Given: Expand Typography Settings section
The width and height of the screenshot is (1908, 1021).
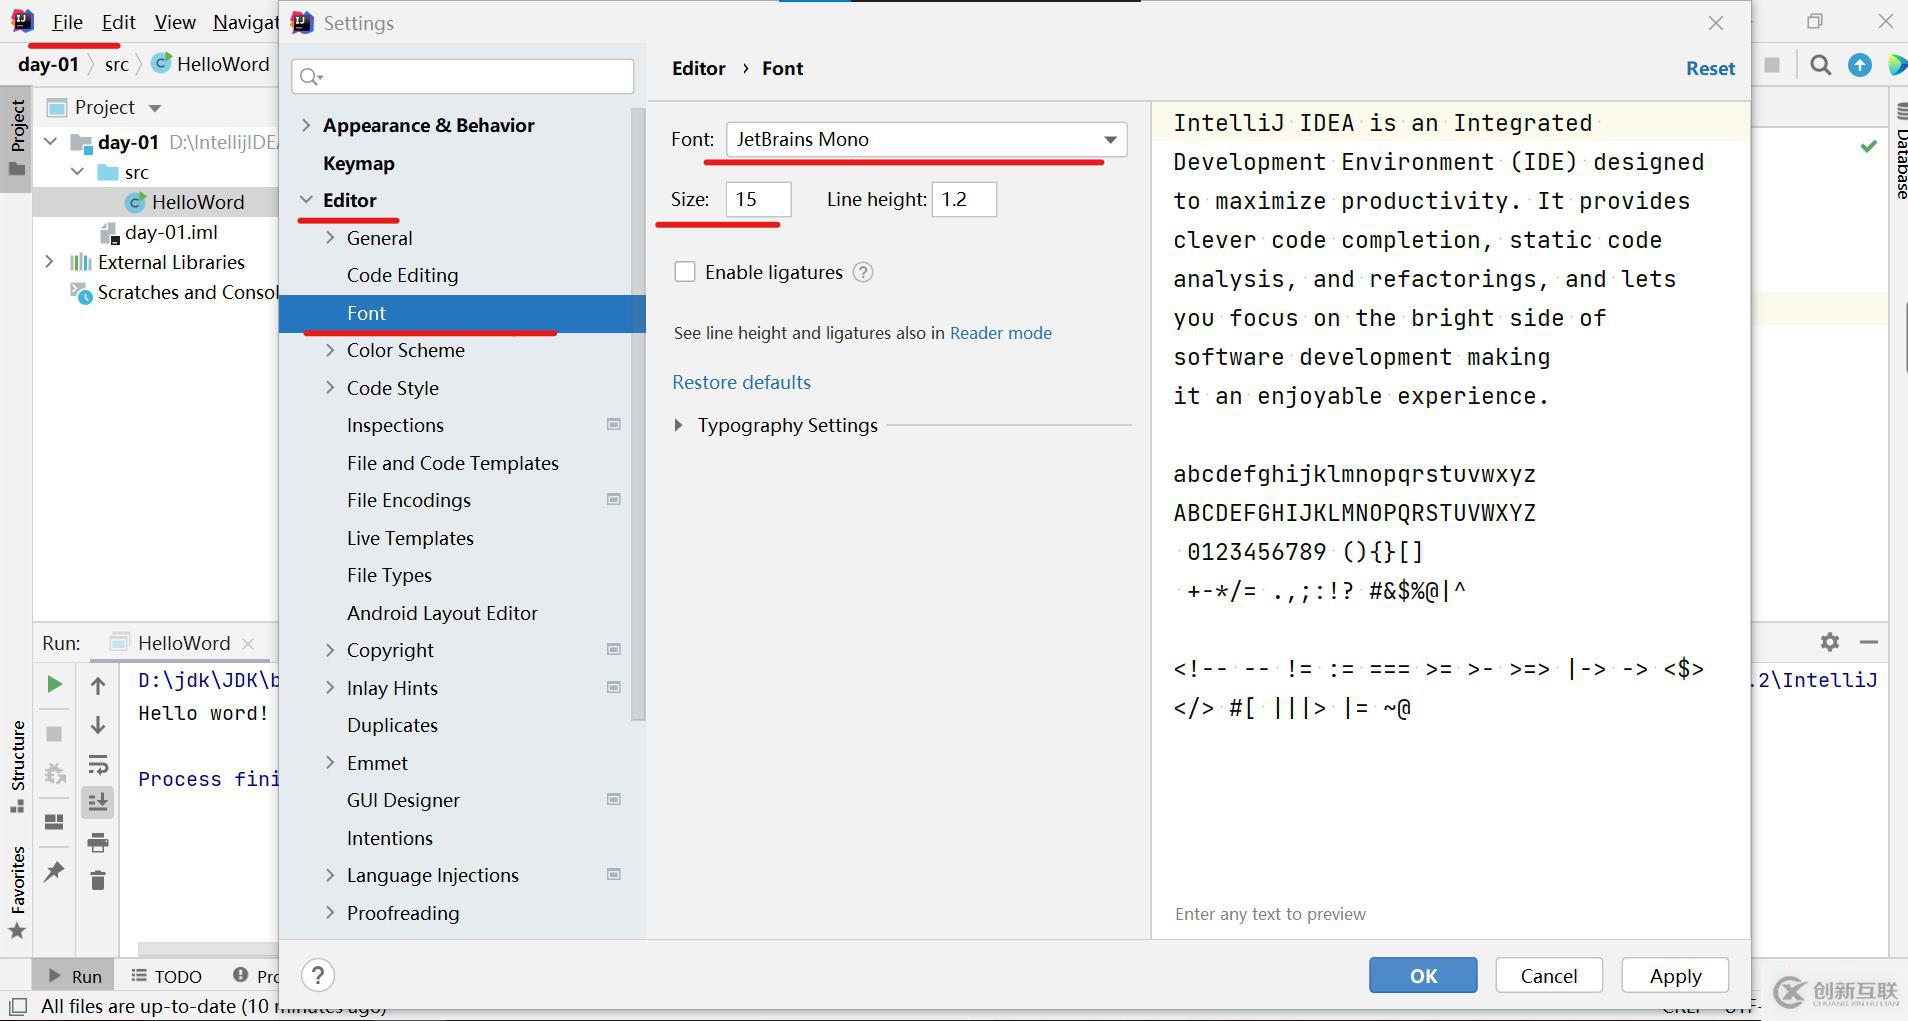Looking at the screenshot, I should coord(679,425).
